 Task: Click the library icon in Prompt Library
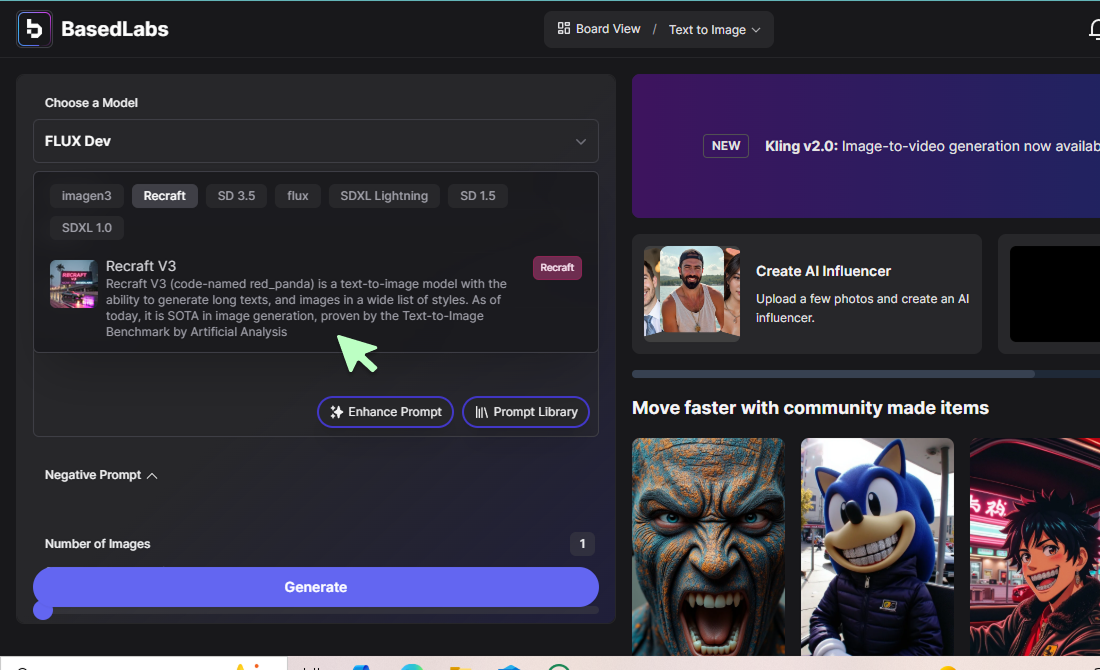(481, 412)
